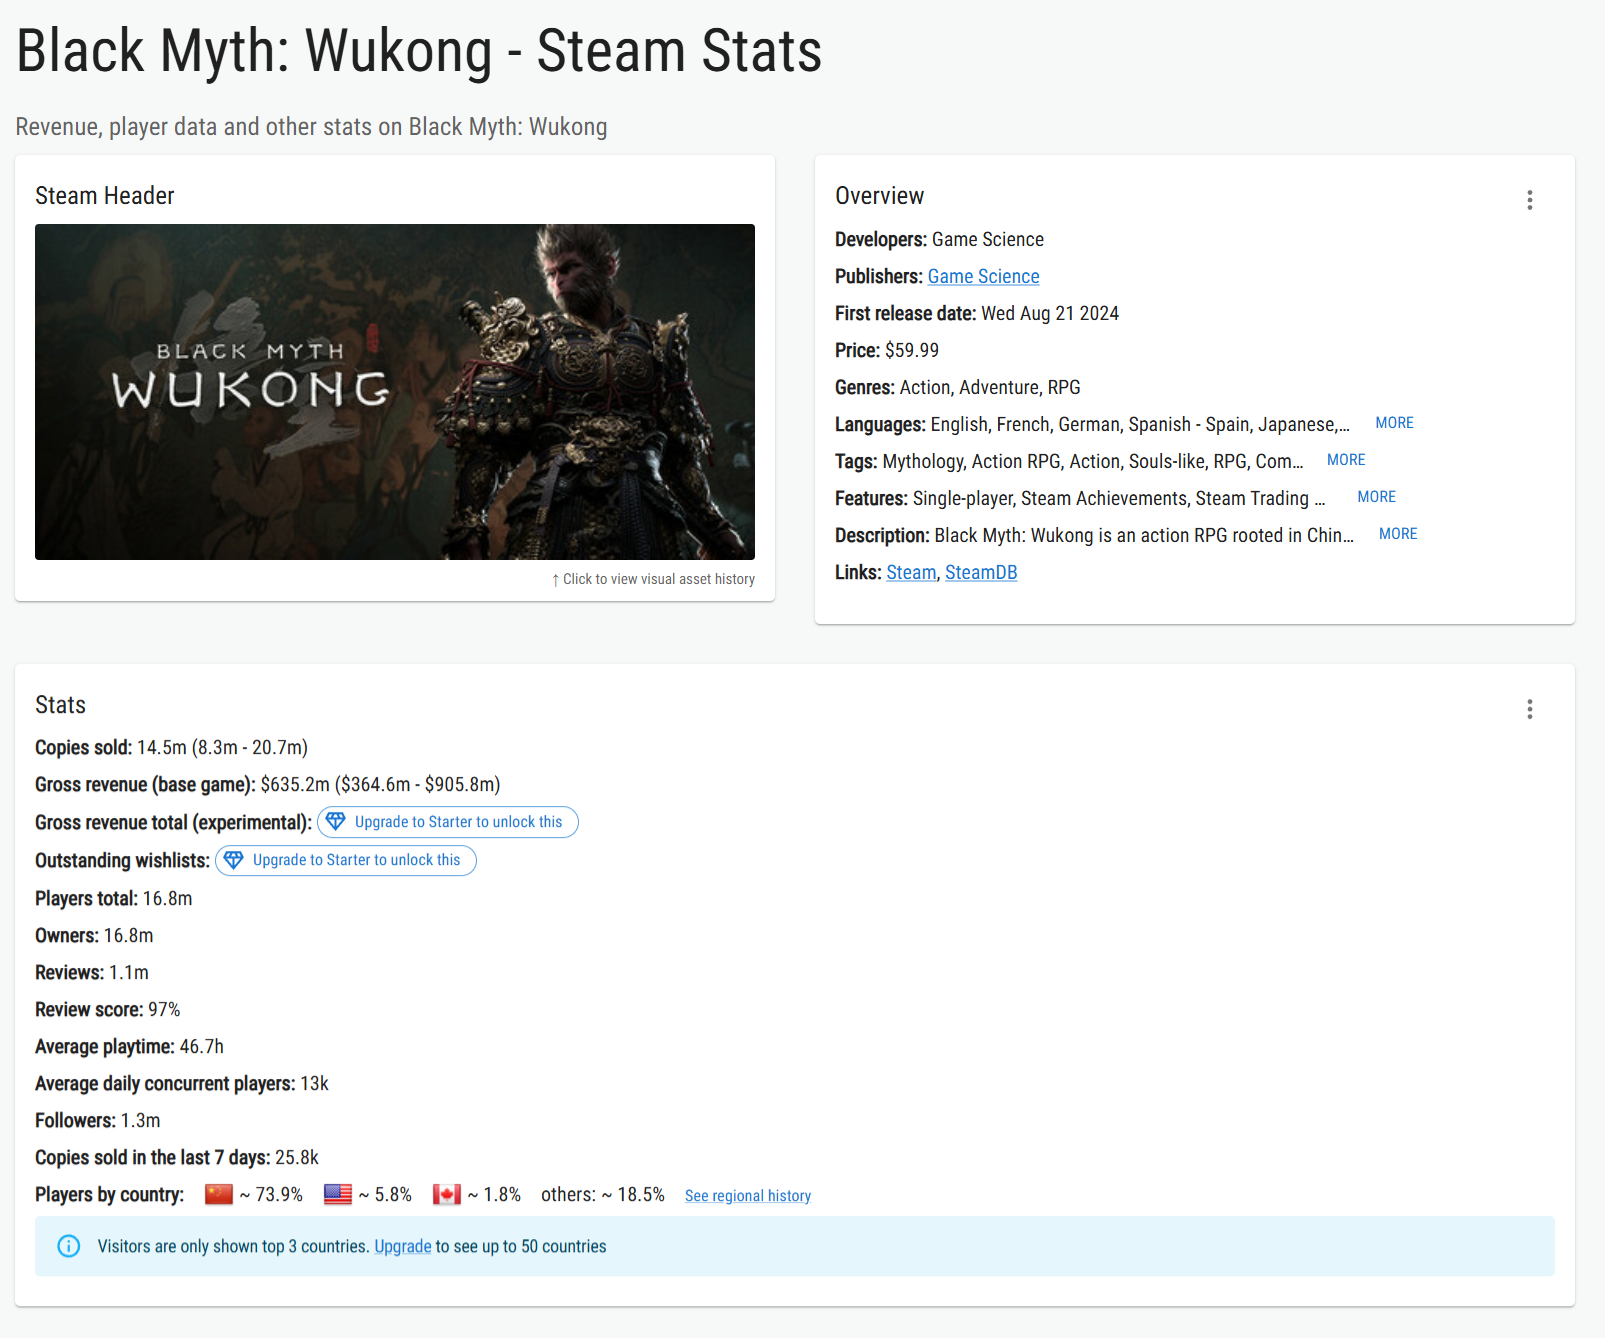Click the Average daily concurrent players 13k

pyautogui.click(x=314, y=1084)
